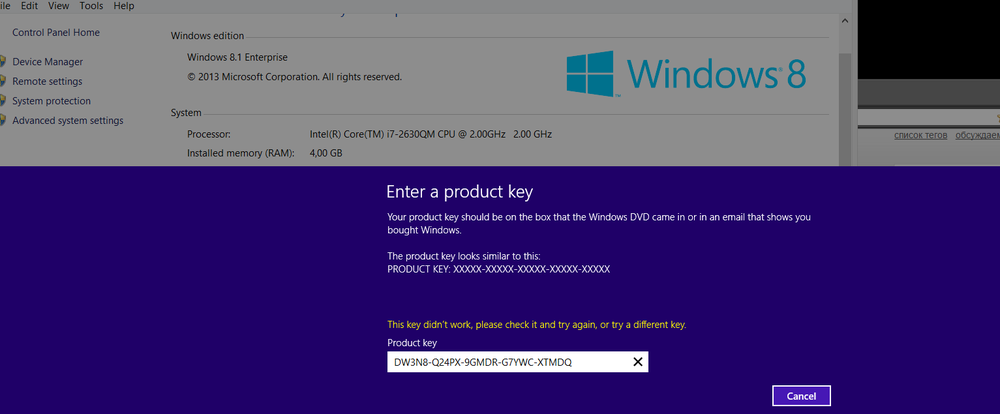Clear the product key with the X icon

point(638,362)
